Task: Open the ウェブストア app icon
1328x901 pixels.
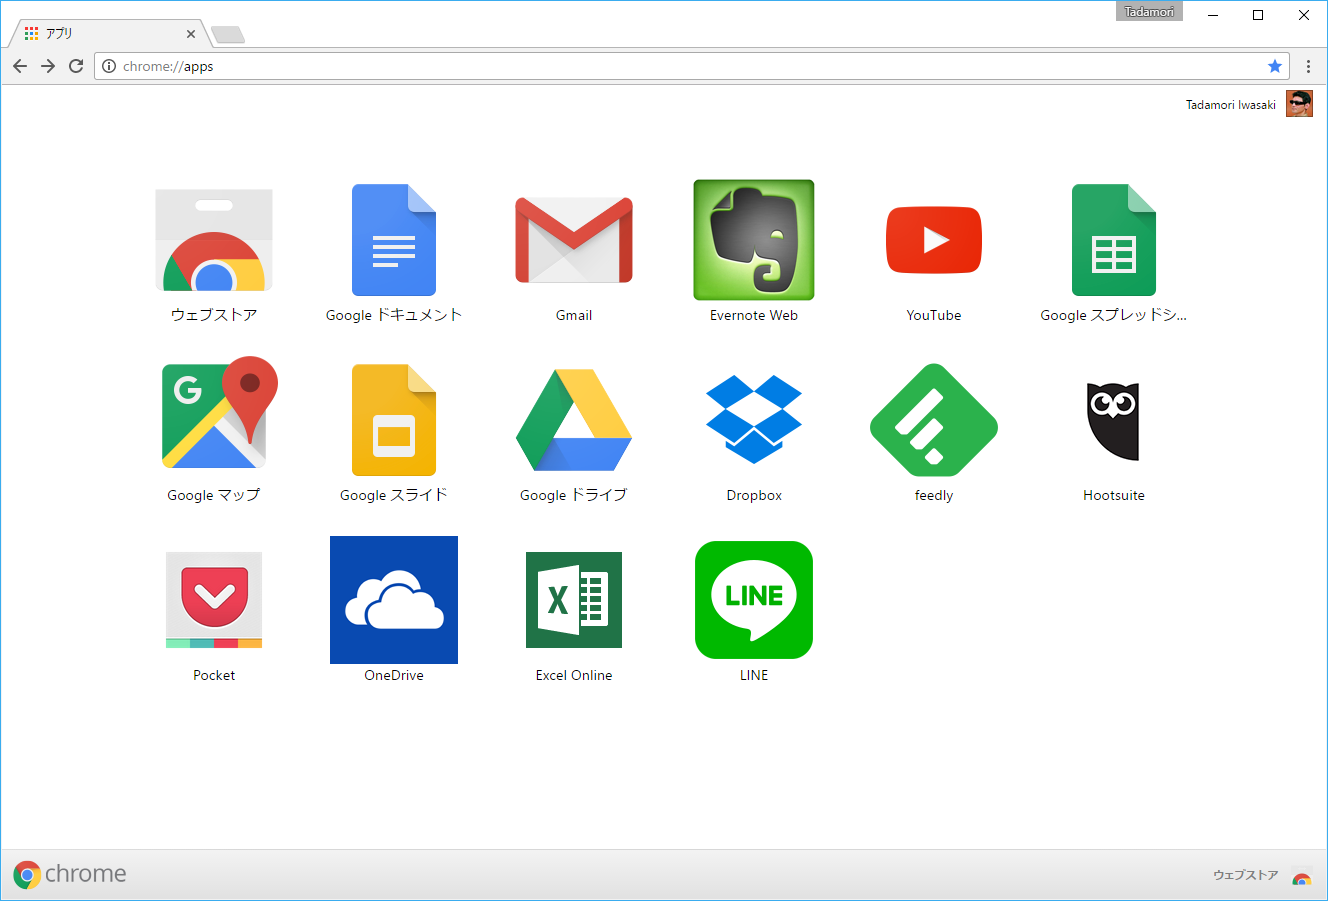Action: point(214,240)
